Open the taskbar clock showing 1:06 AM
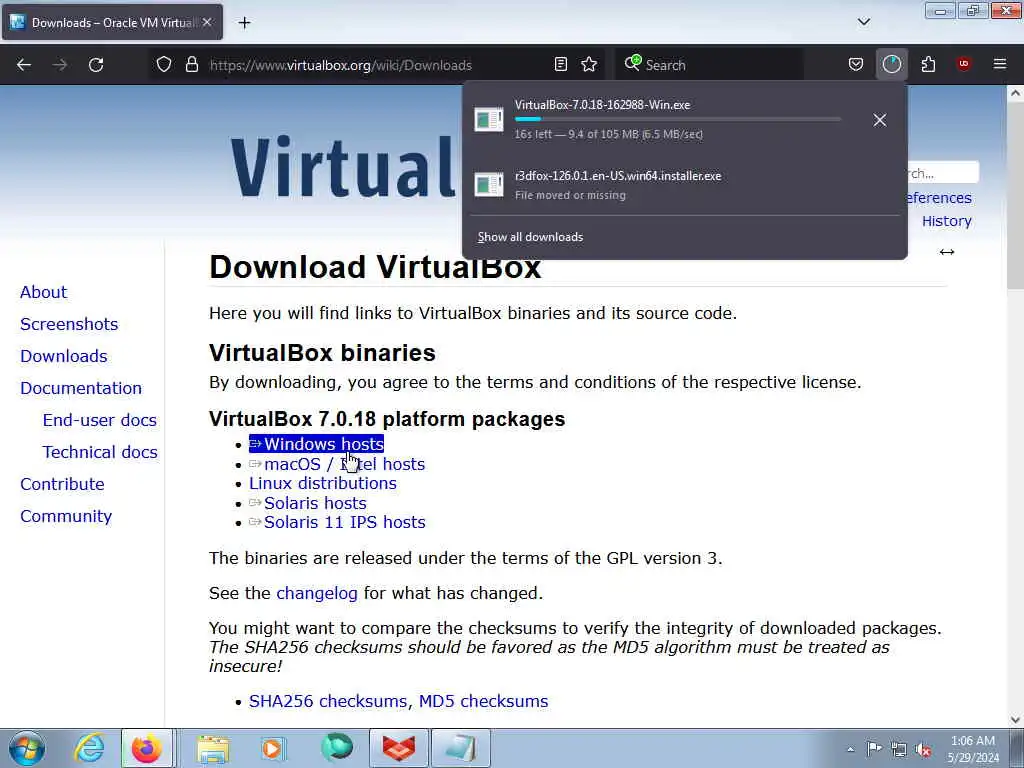Image resolution: width=1024 pixels, height=768 pixels. pyautogui.click(x=972, y=749)
